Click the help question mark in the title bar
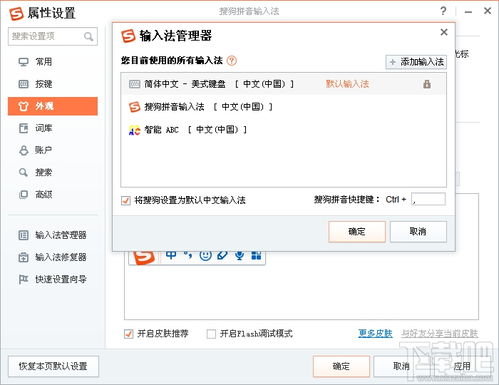This screenshot has width=499, height=385. pyautogui.click(x=443, y=11)
